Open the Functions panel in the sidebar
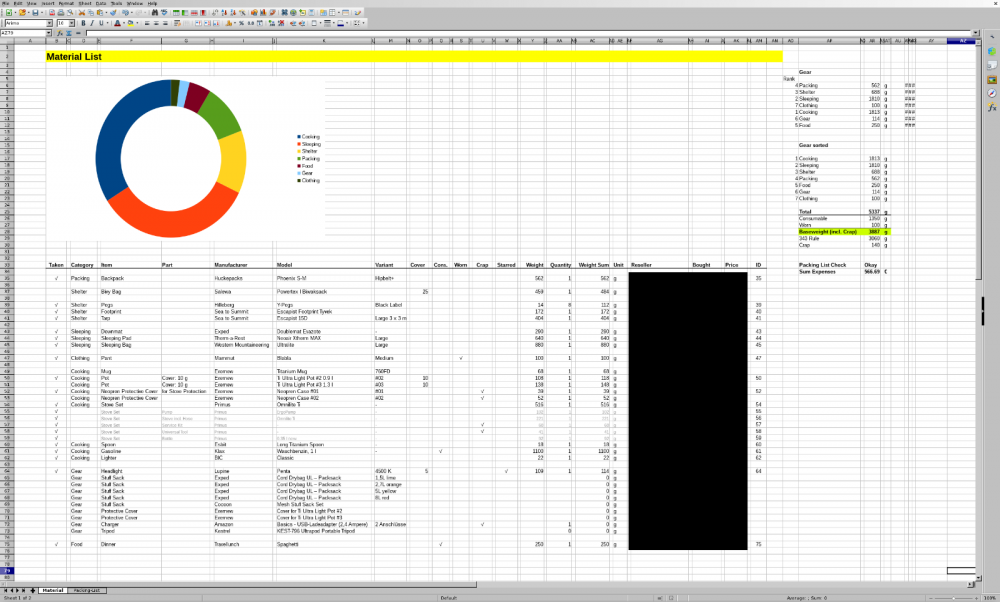1000x602 pixels. coord(992,107)
